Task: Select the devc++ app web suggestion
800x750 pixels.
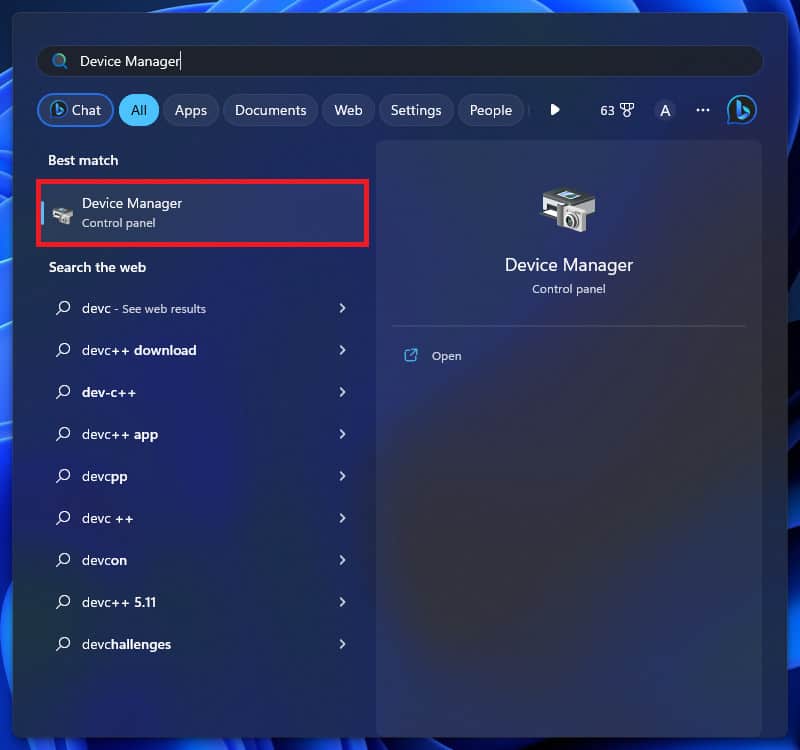Action: coord(120,435)
